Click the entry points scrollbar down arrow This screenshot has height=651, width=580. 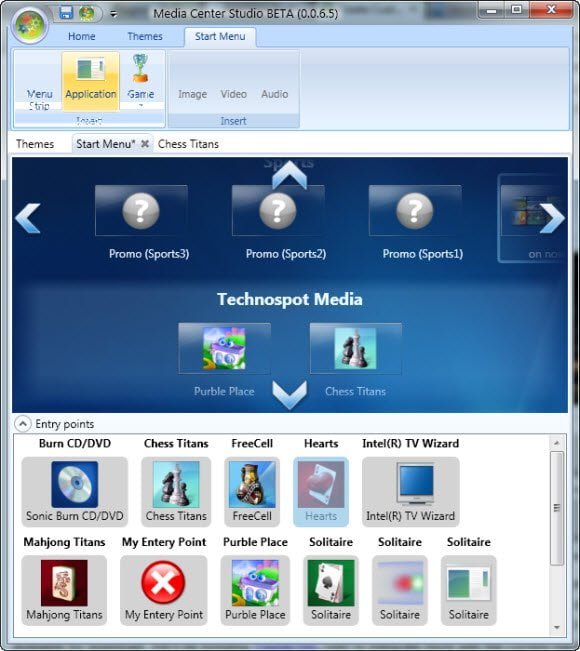click(x=557, y=627)
